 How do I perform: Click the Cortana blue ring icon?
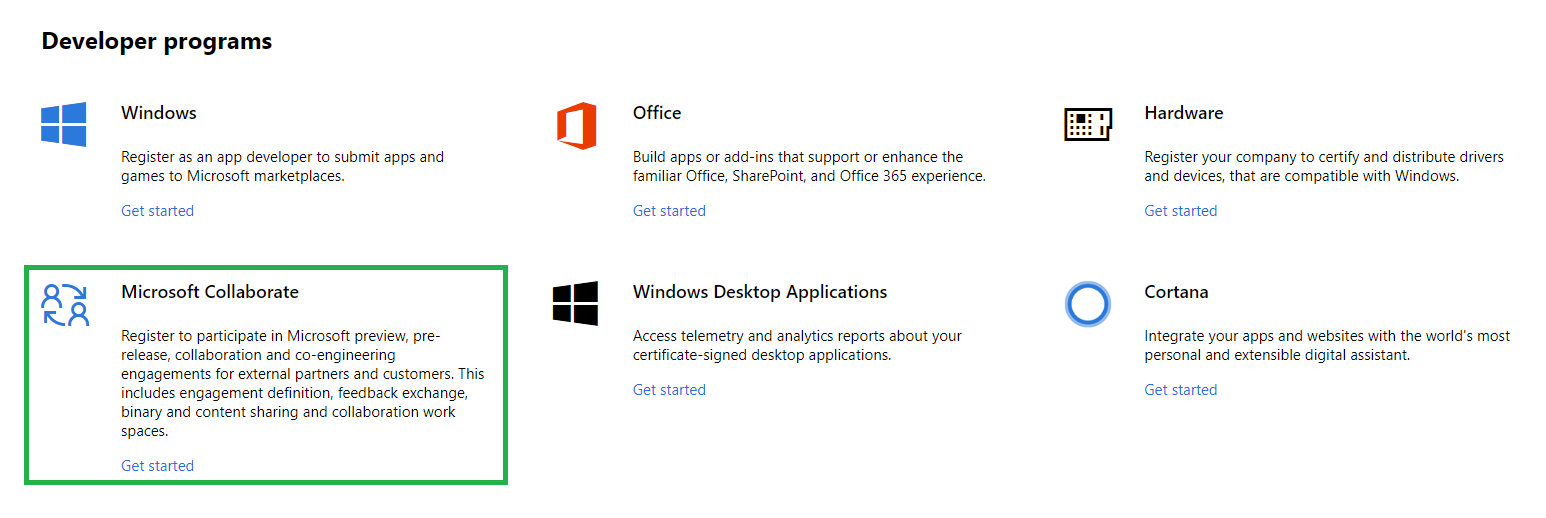(1088, 304)
